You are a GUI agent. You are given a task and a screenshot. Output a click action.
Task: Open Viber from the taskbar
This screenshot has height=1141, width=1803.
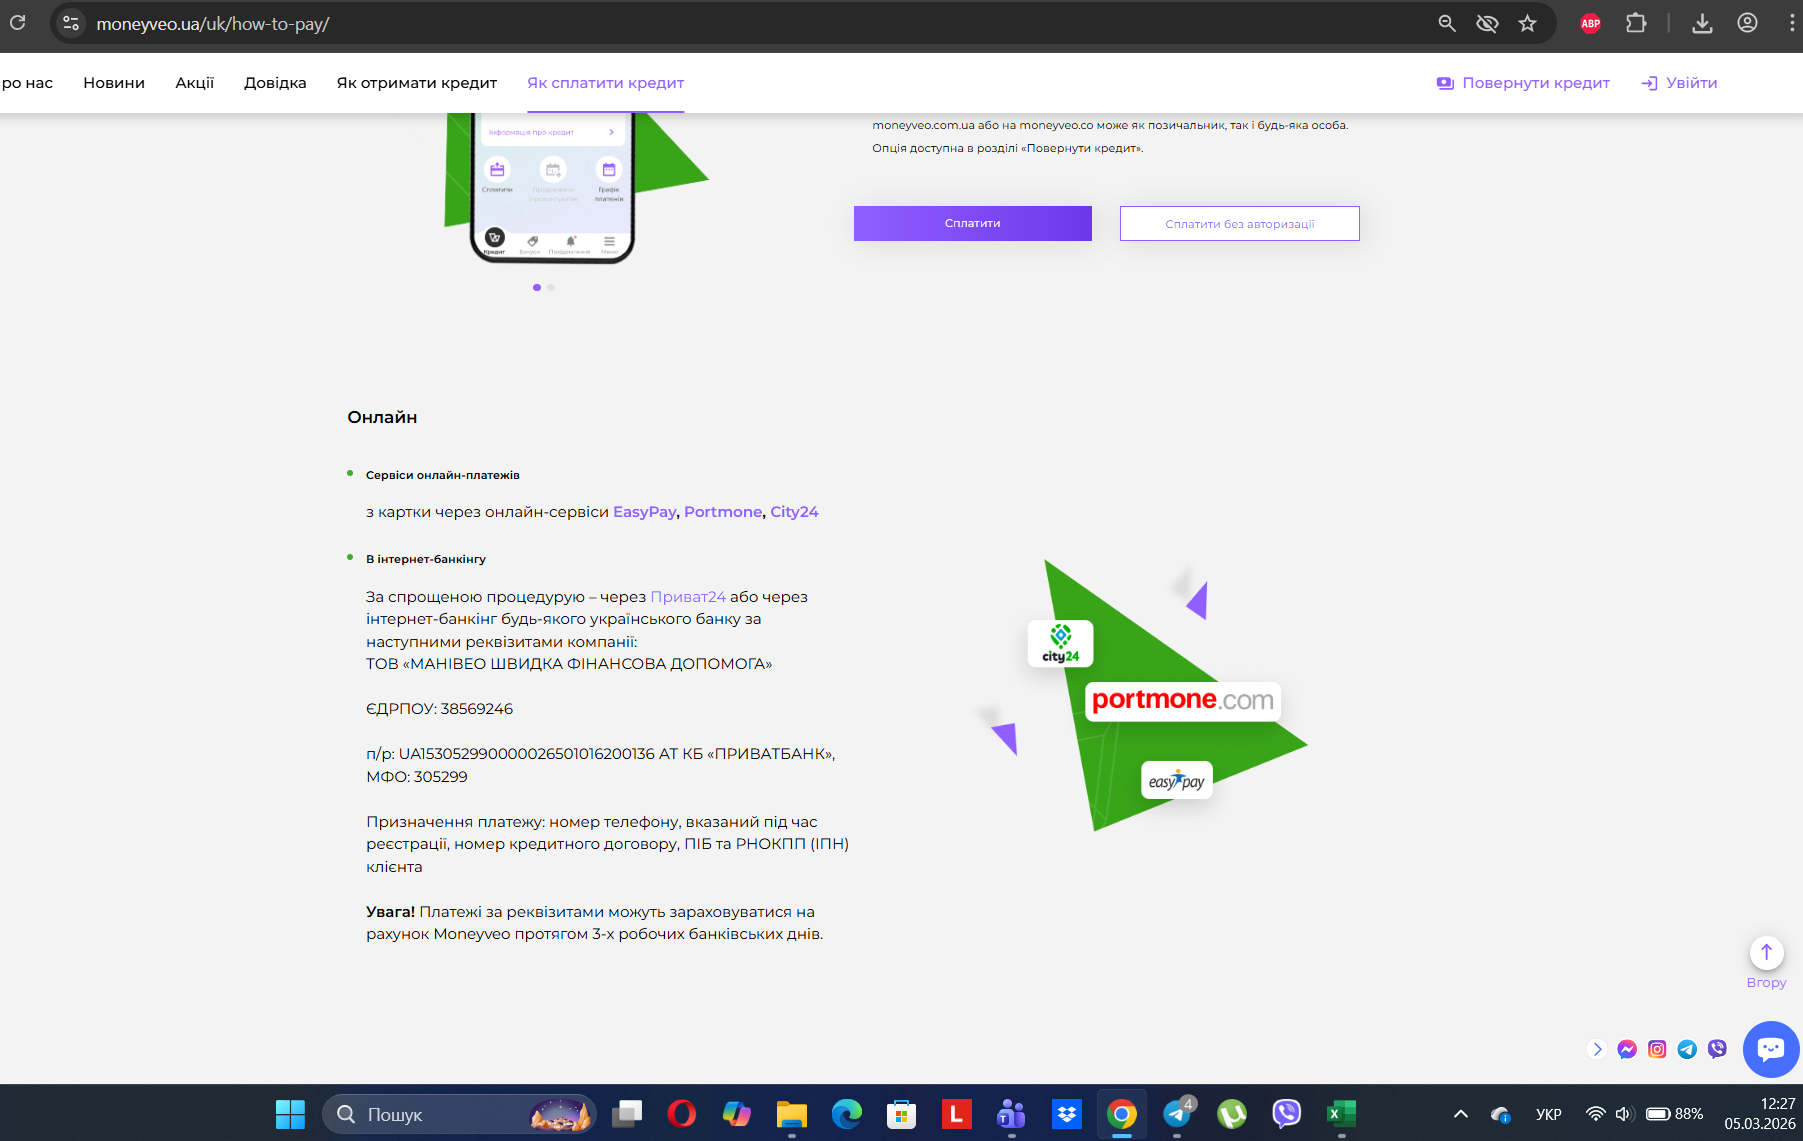pyautogui.click(x=1287, y=1114)
